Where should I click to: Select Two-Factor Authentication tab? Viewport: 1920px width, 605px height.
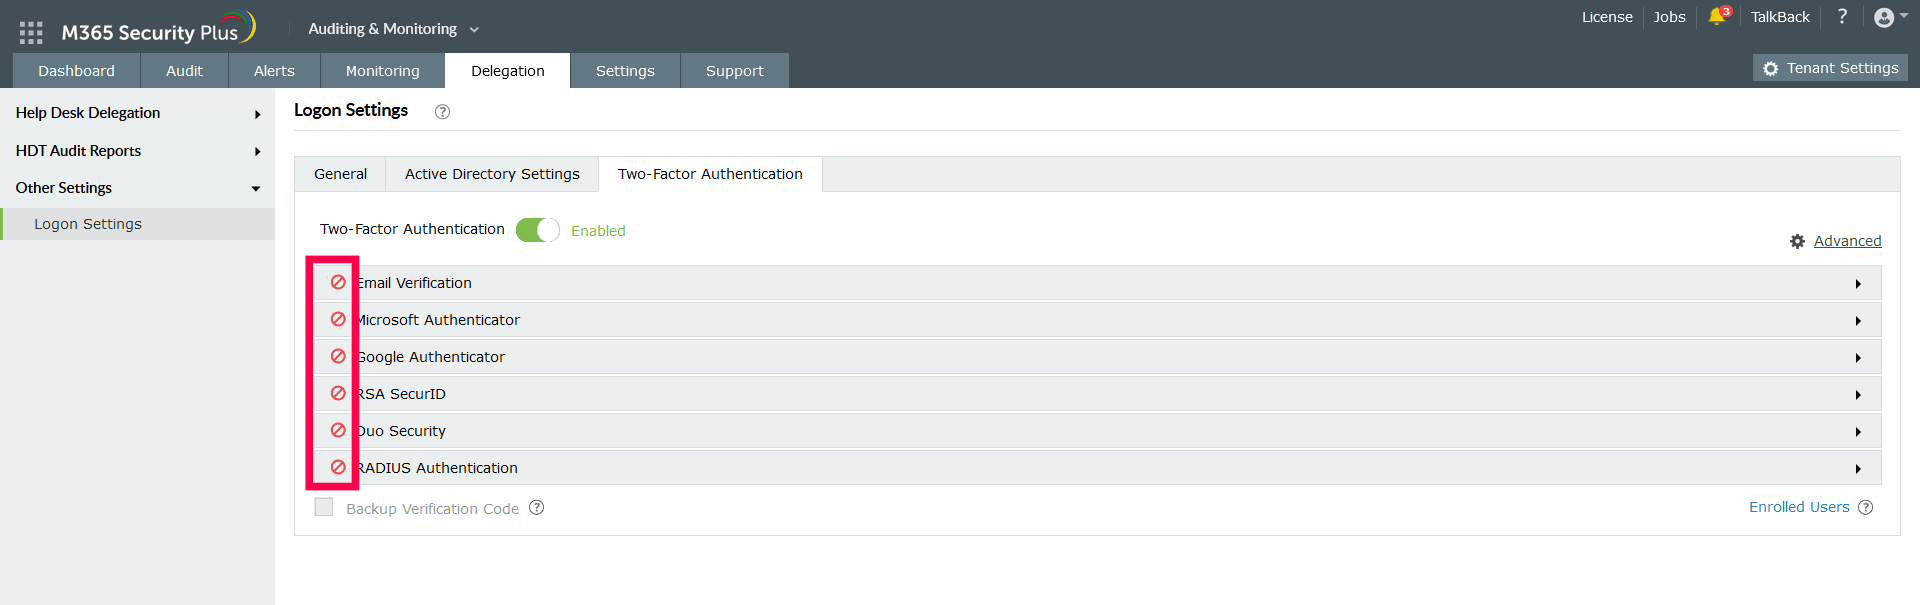710,174
